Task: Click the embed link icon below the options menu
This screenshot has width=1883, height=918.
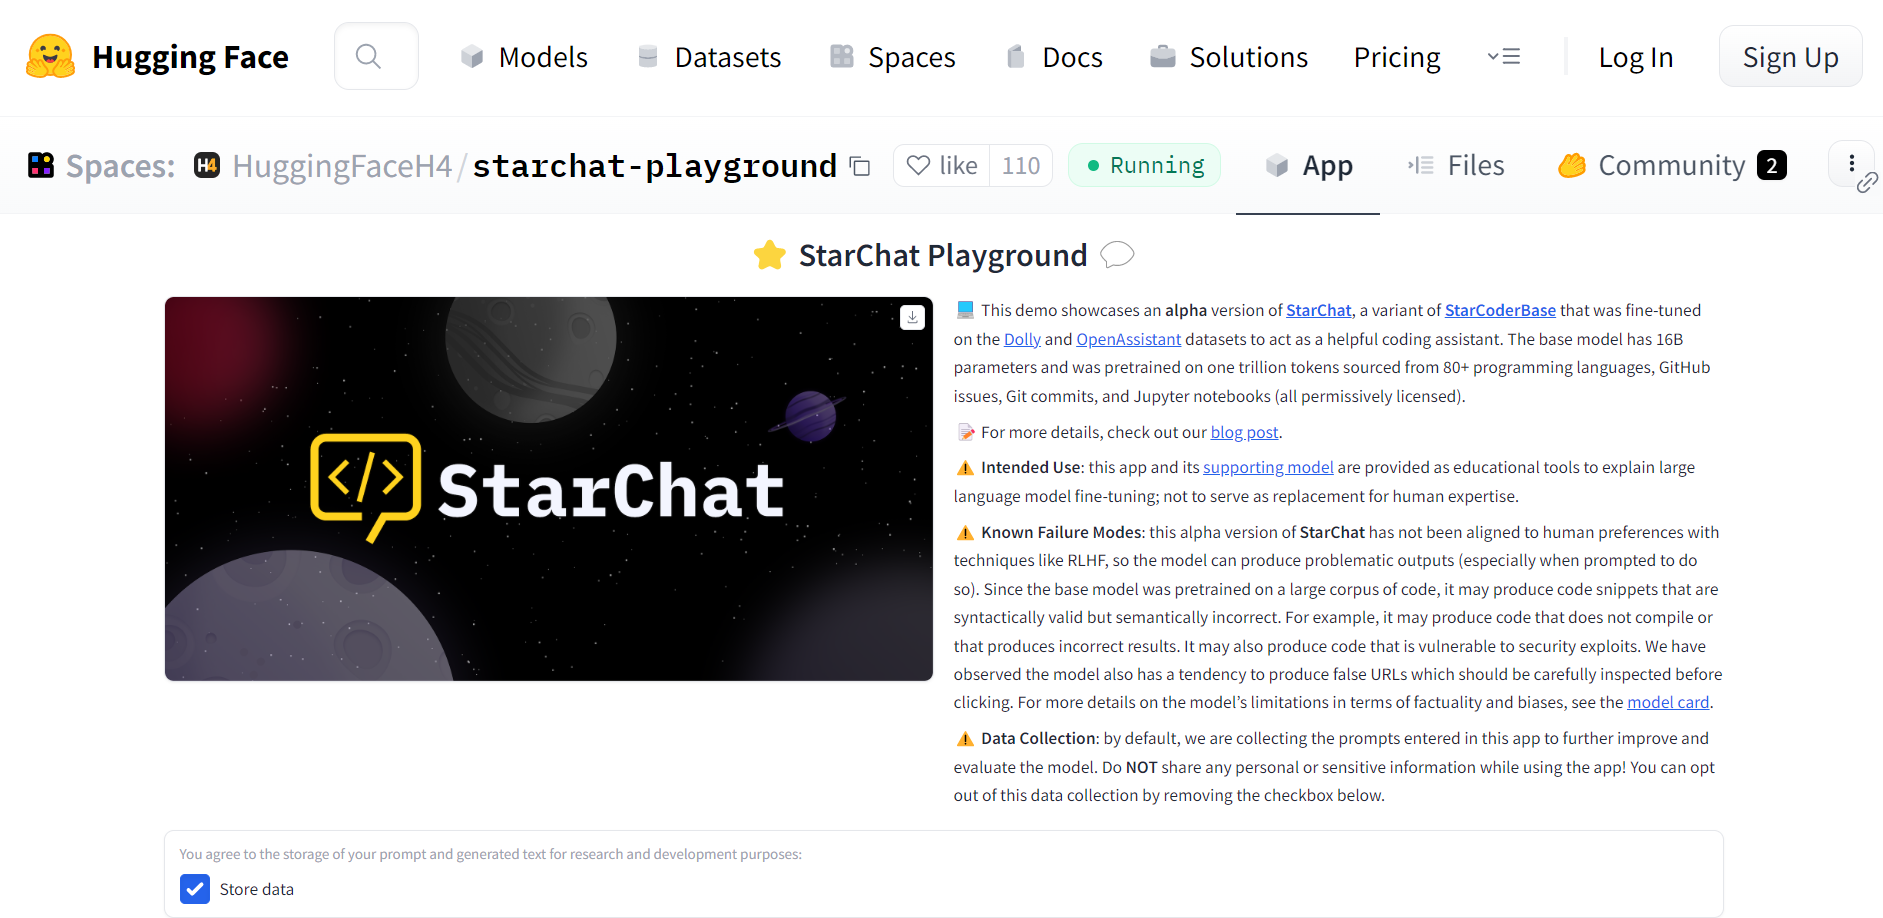Action: click(x=1868, y=184)
